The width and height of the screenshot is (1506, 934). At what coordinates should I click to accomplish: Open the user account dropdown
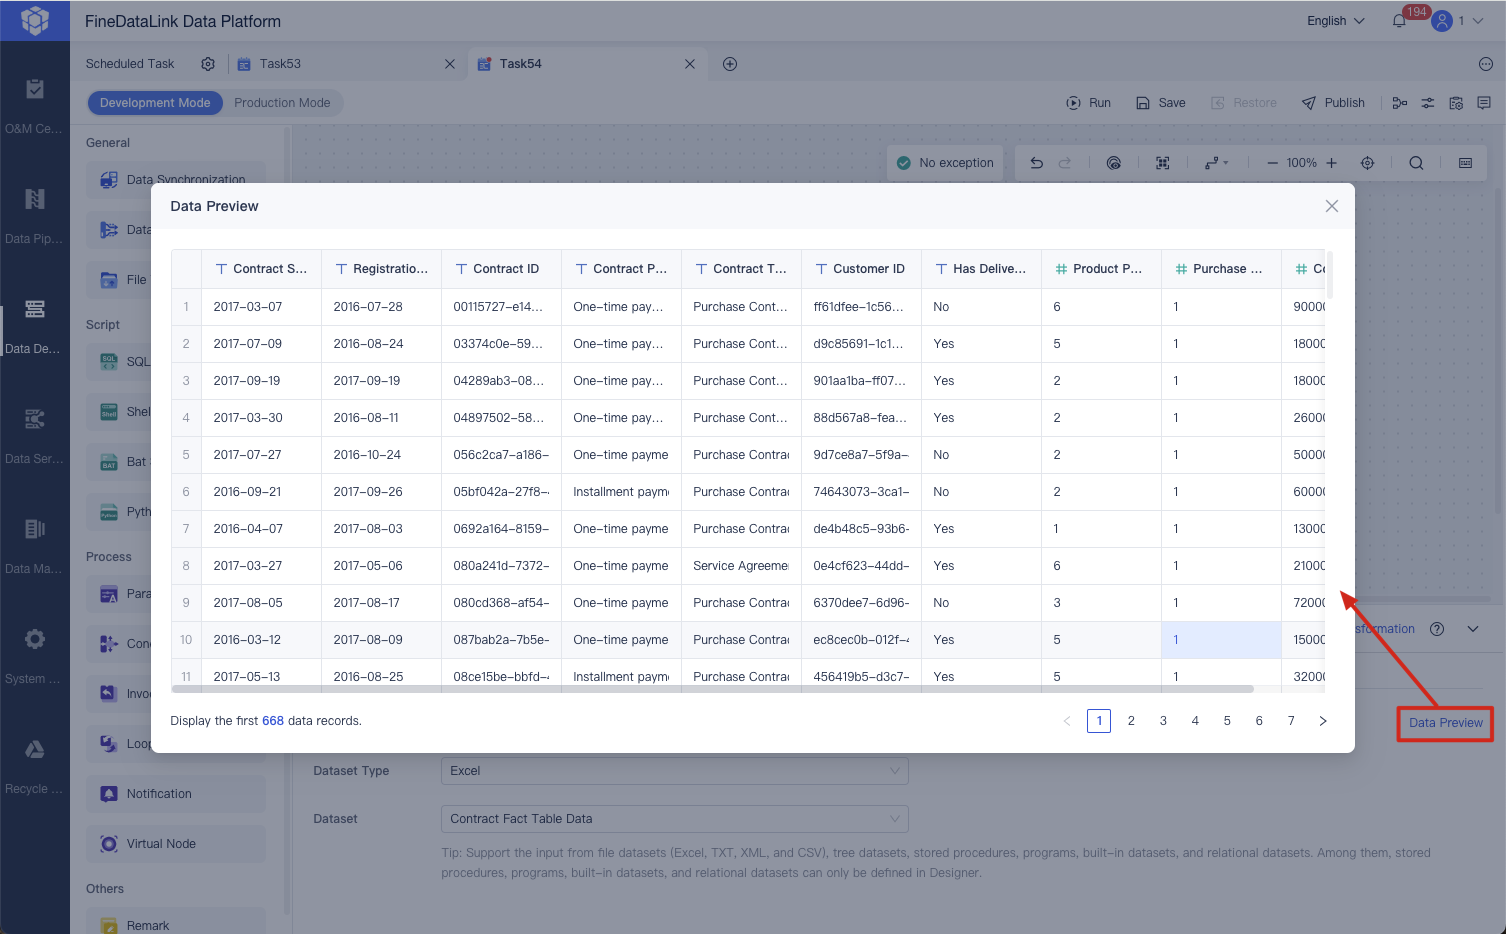pyautogui.click(x=1457, y=21)
